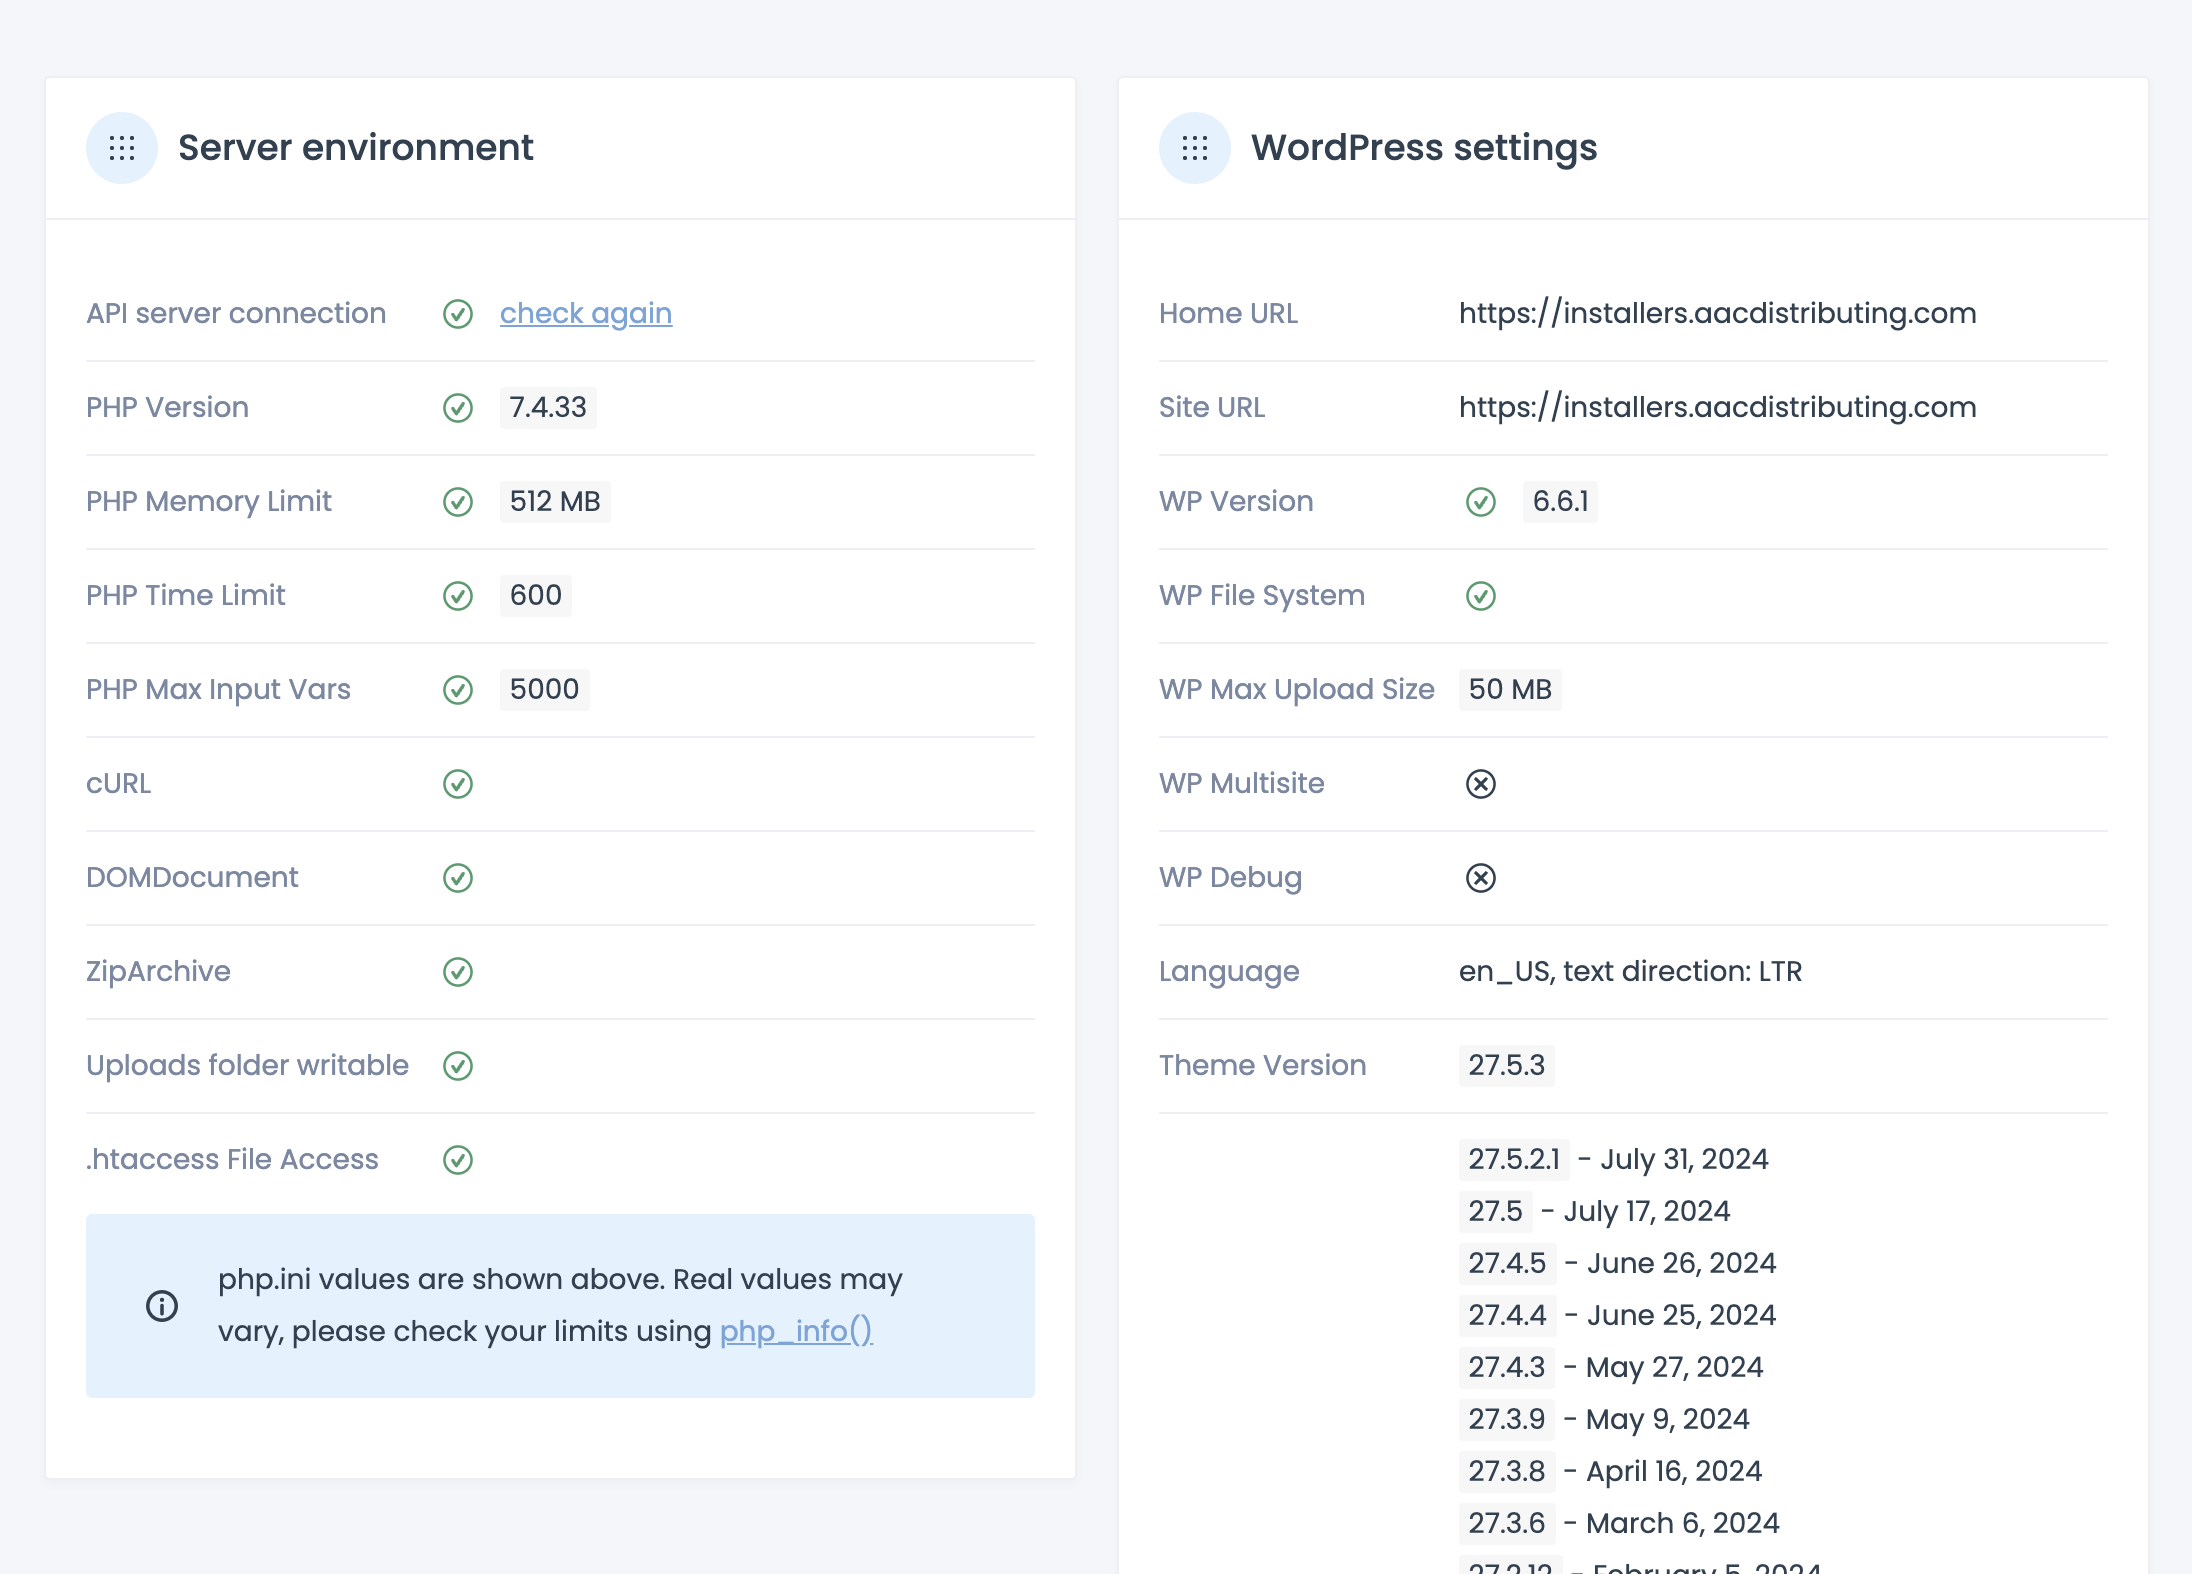Click check icon in DOMDocument row

[x=458, y=878]
